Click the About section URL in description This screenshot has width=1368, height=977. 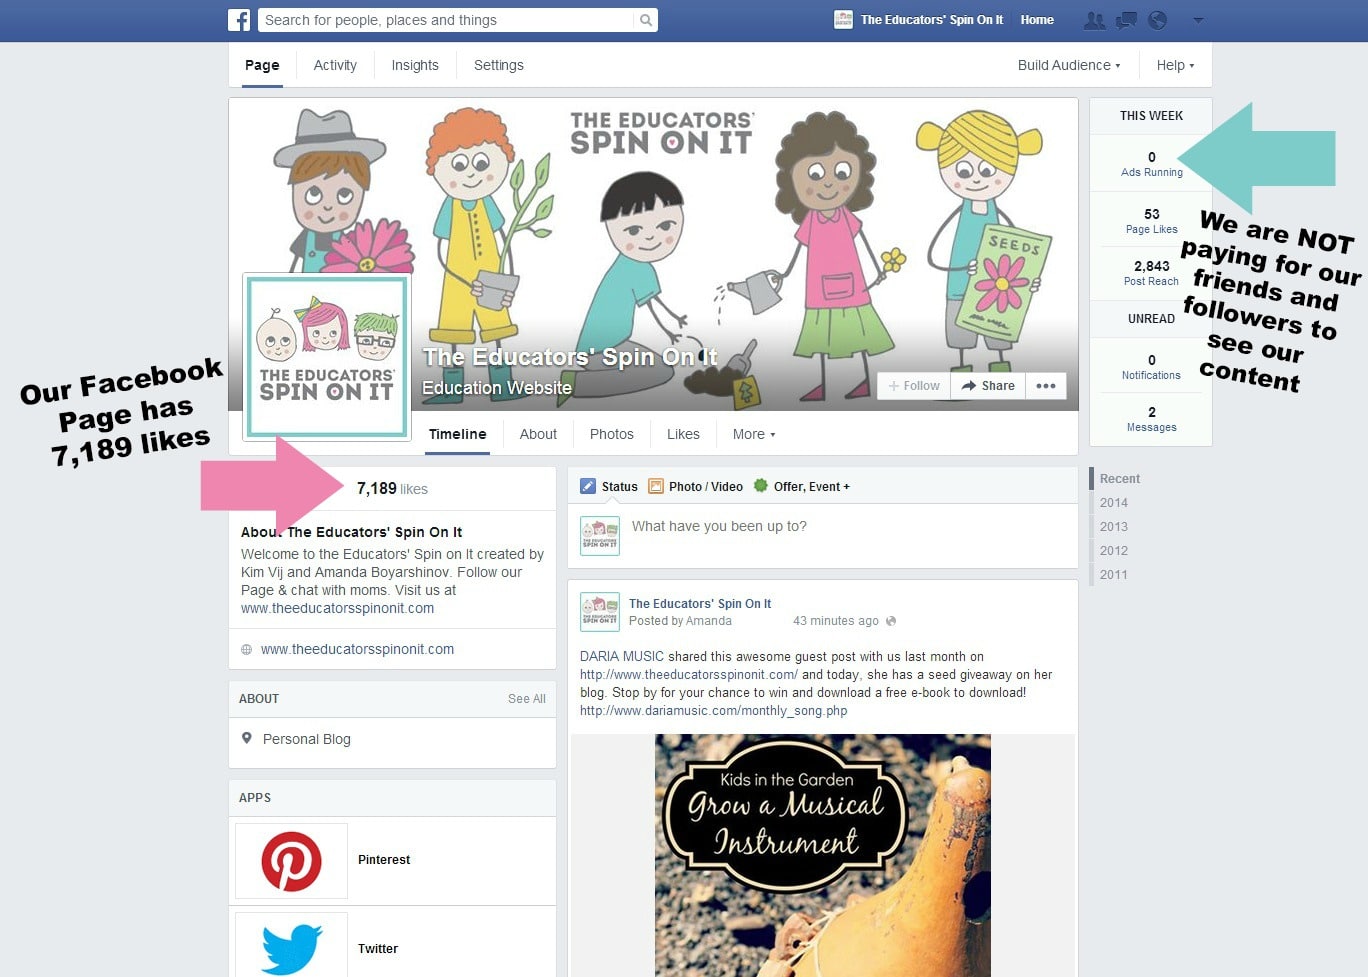(337, 608)
